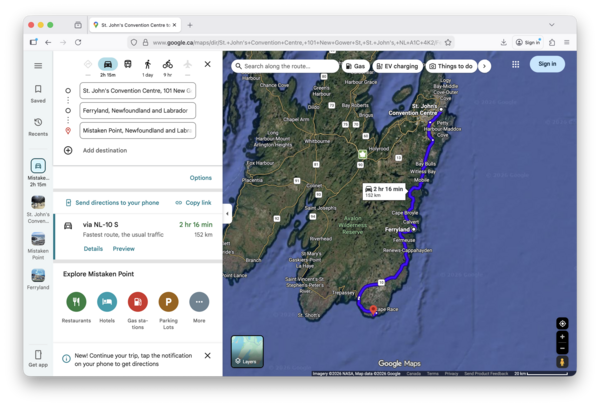This screenshot has width=600, height=407.
Task: Click Search along the route box
Action: click(x=285, y=66)
